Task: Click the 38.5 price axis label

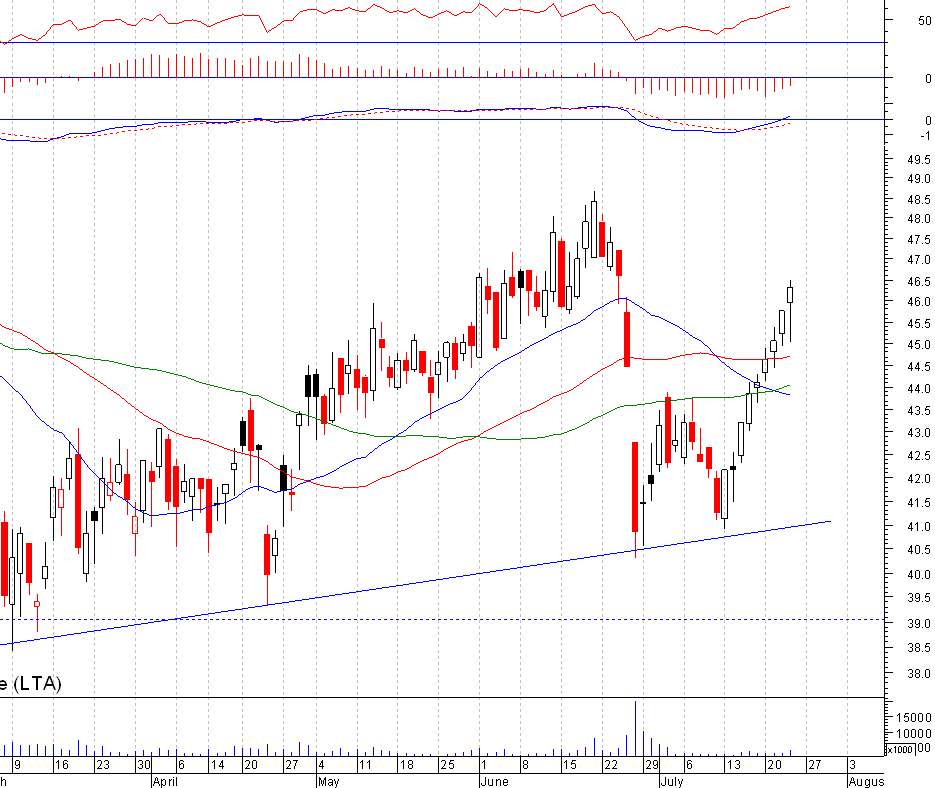Action: tap(918, 648)
